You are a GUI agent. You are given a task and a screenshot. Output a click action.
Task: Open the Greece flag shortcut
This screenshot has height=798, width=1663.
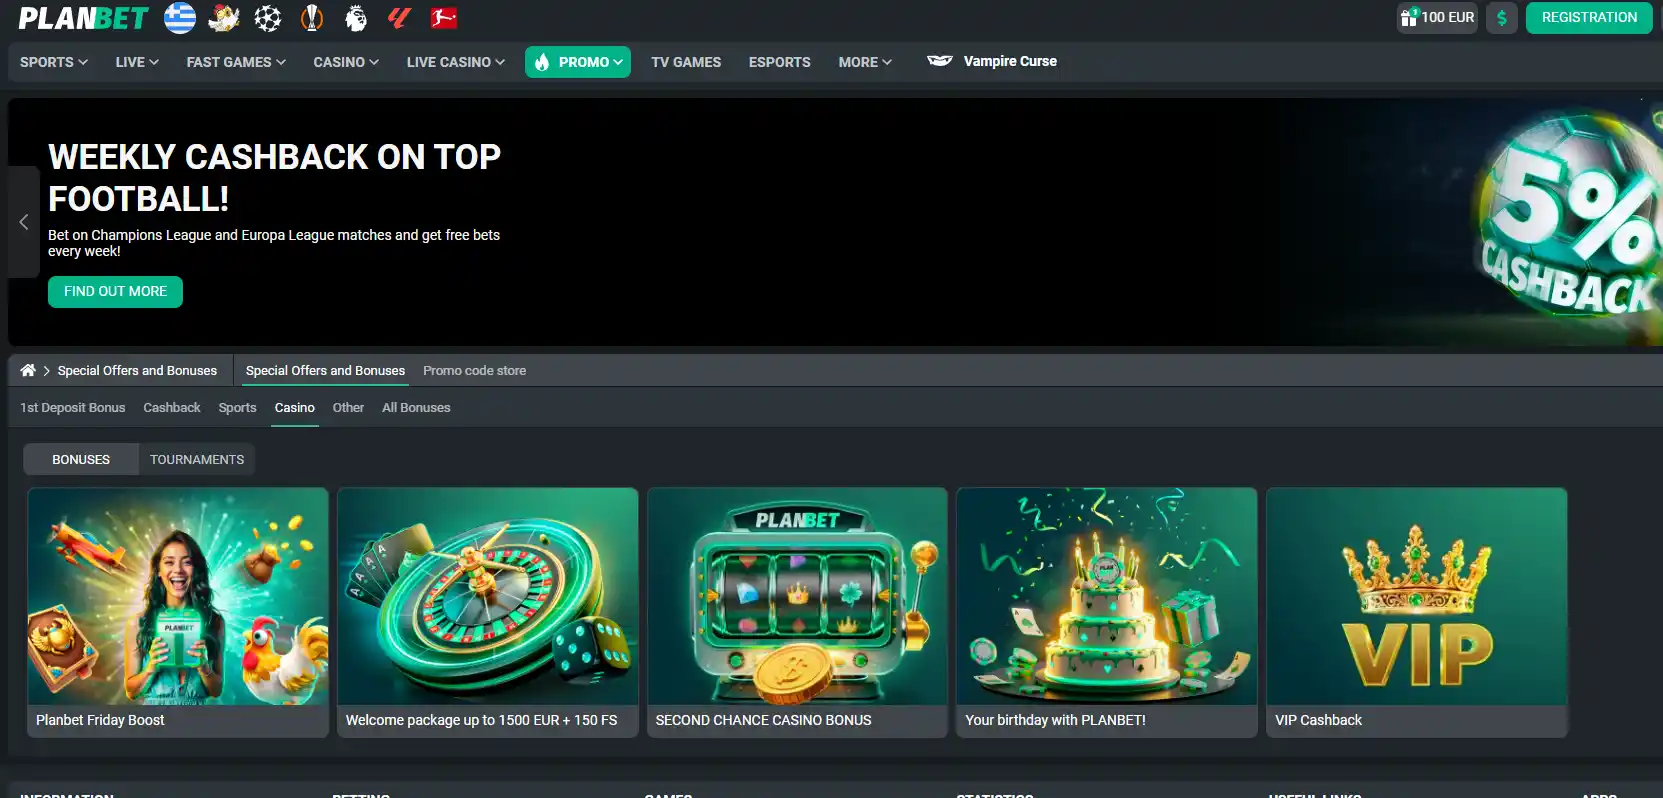tap(180, 18)
